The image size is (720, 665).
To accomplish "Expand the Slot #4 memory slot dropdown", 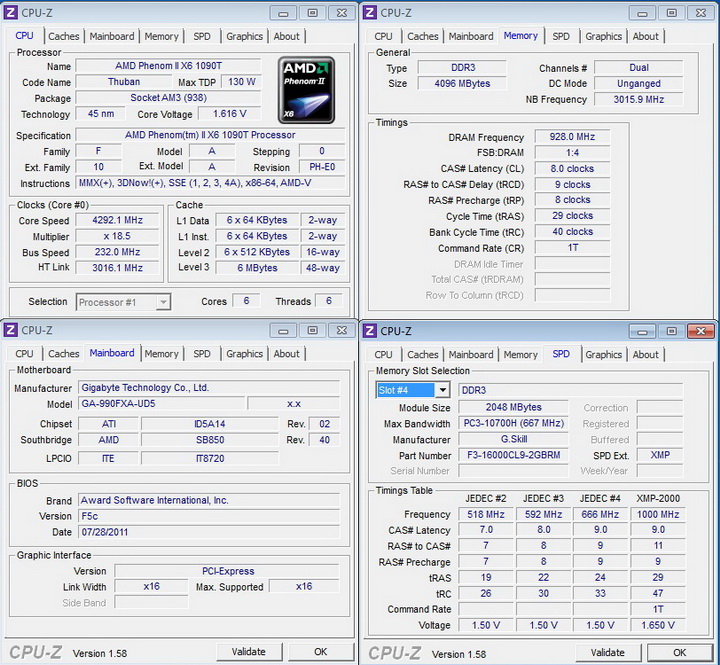I will coord(442,390).
